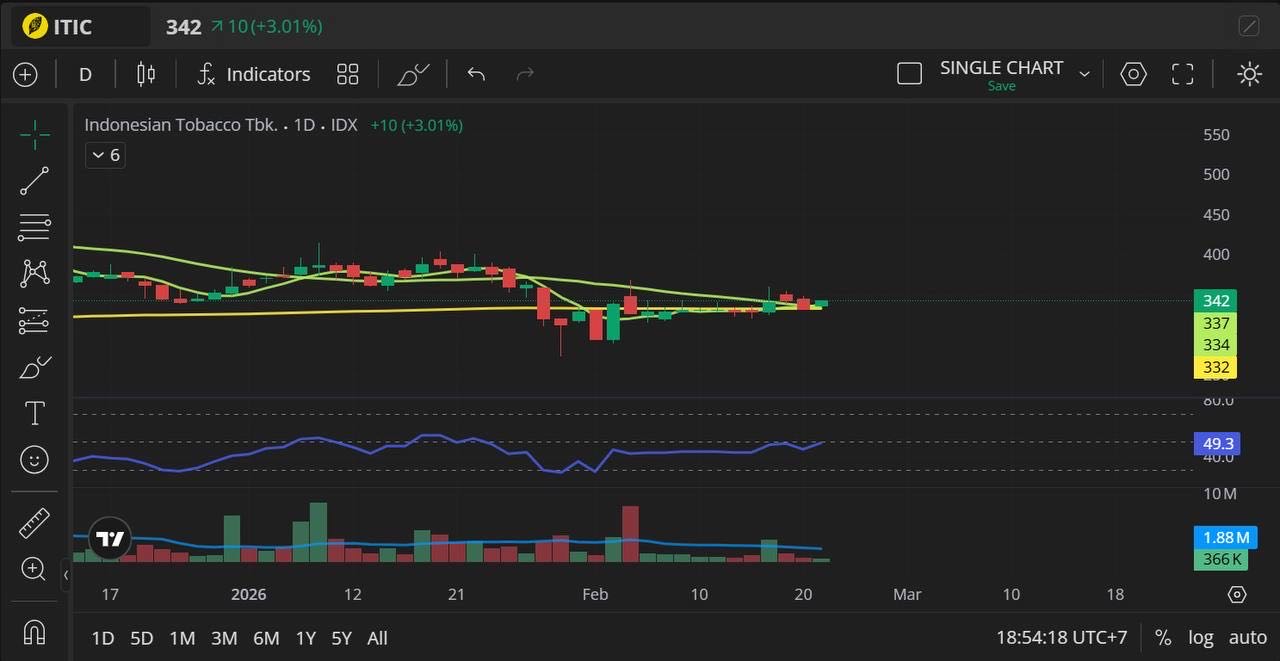This screenshot has width=1280, height=661.
Task: Open the layout templates grid
Action: coord(347,74)
